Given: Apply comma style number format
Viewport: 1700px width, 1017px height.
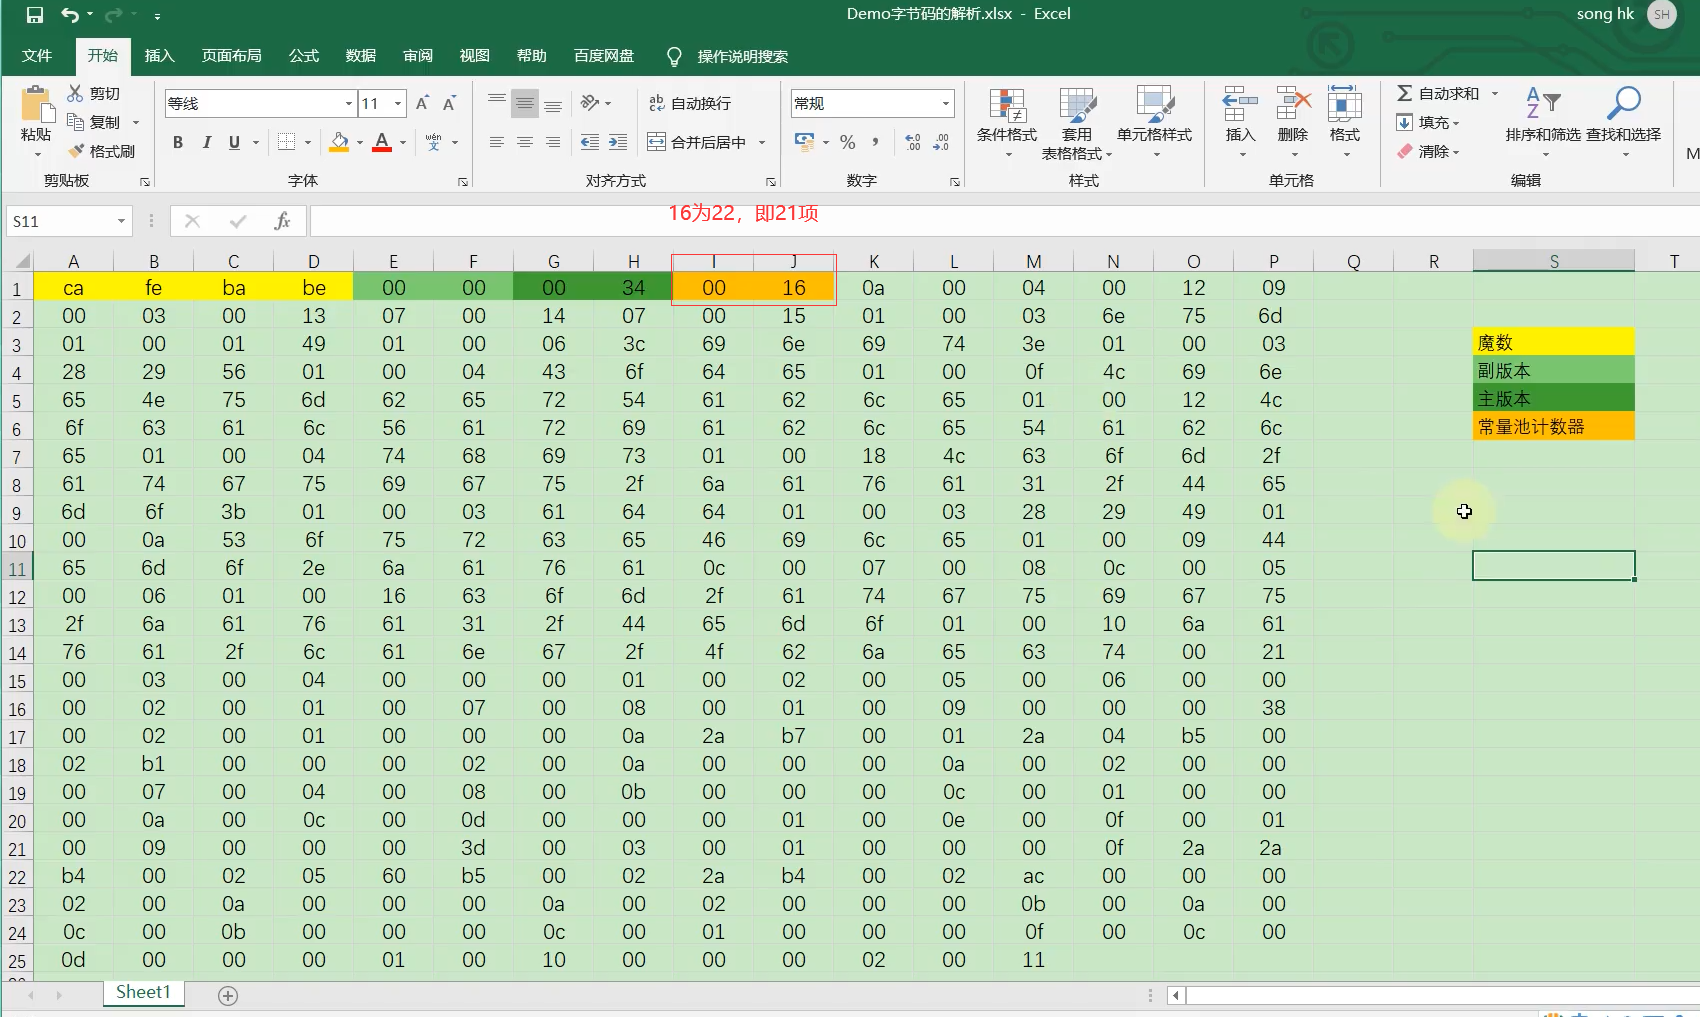Looking at the screenshot, I should coord(875,142).
